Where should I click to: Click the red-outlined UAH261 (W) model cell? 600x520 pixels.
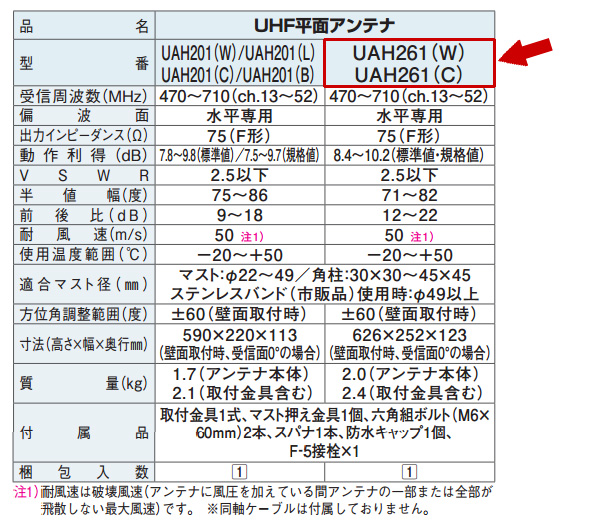412,63
